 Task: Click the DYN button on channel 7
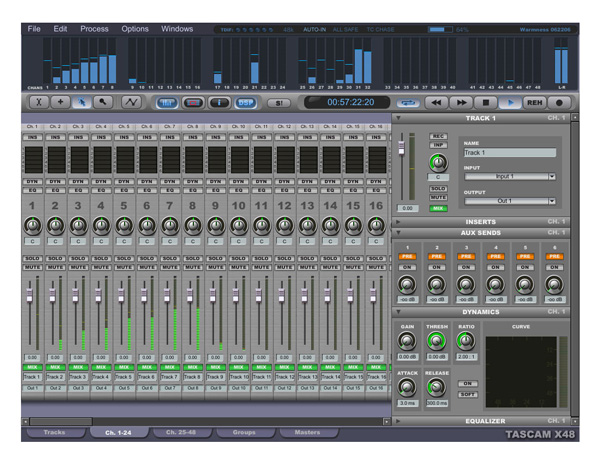coord(170,181)
